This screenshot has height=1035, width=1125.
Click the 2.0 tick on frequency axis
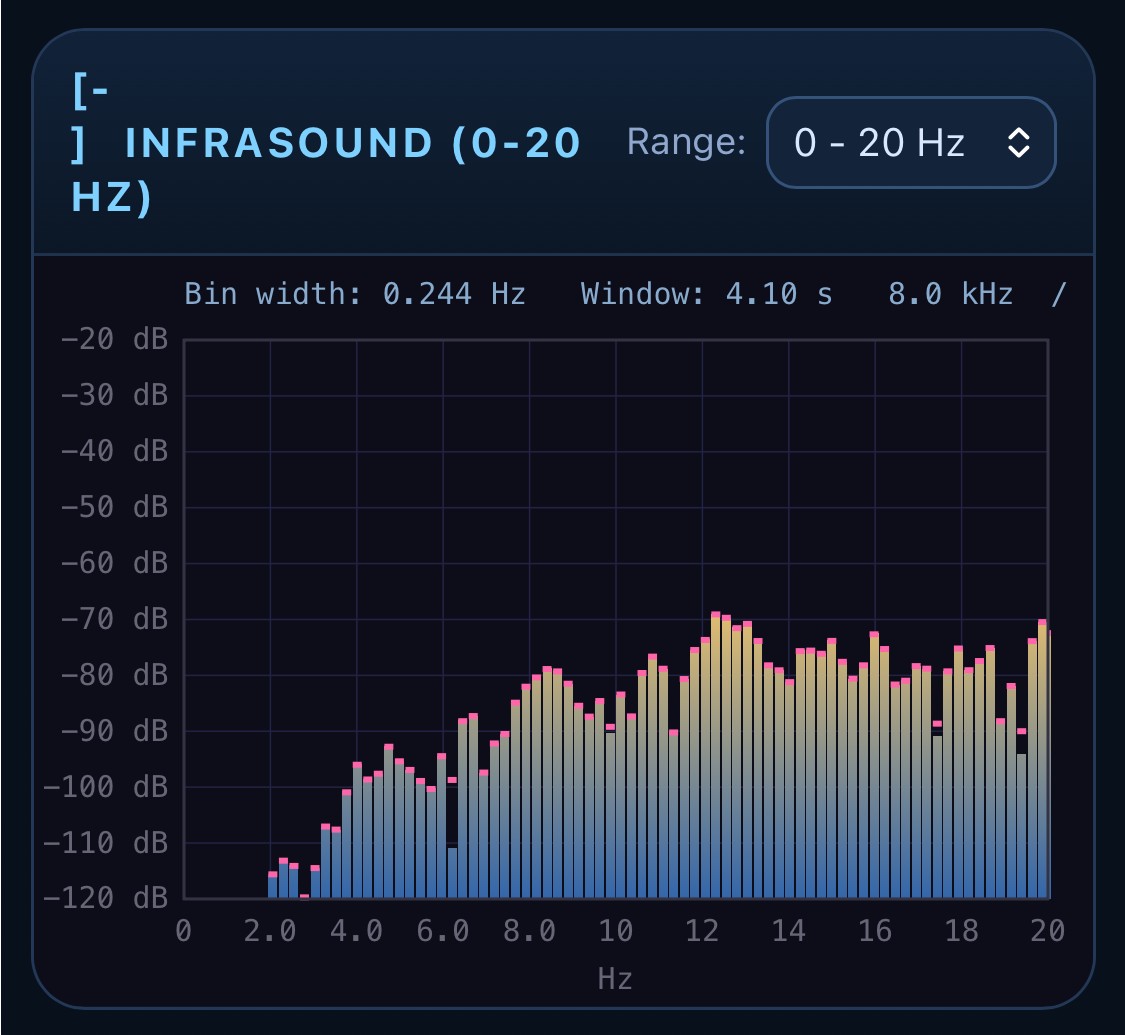click(x=270, y=931)
